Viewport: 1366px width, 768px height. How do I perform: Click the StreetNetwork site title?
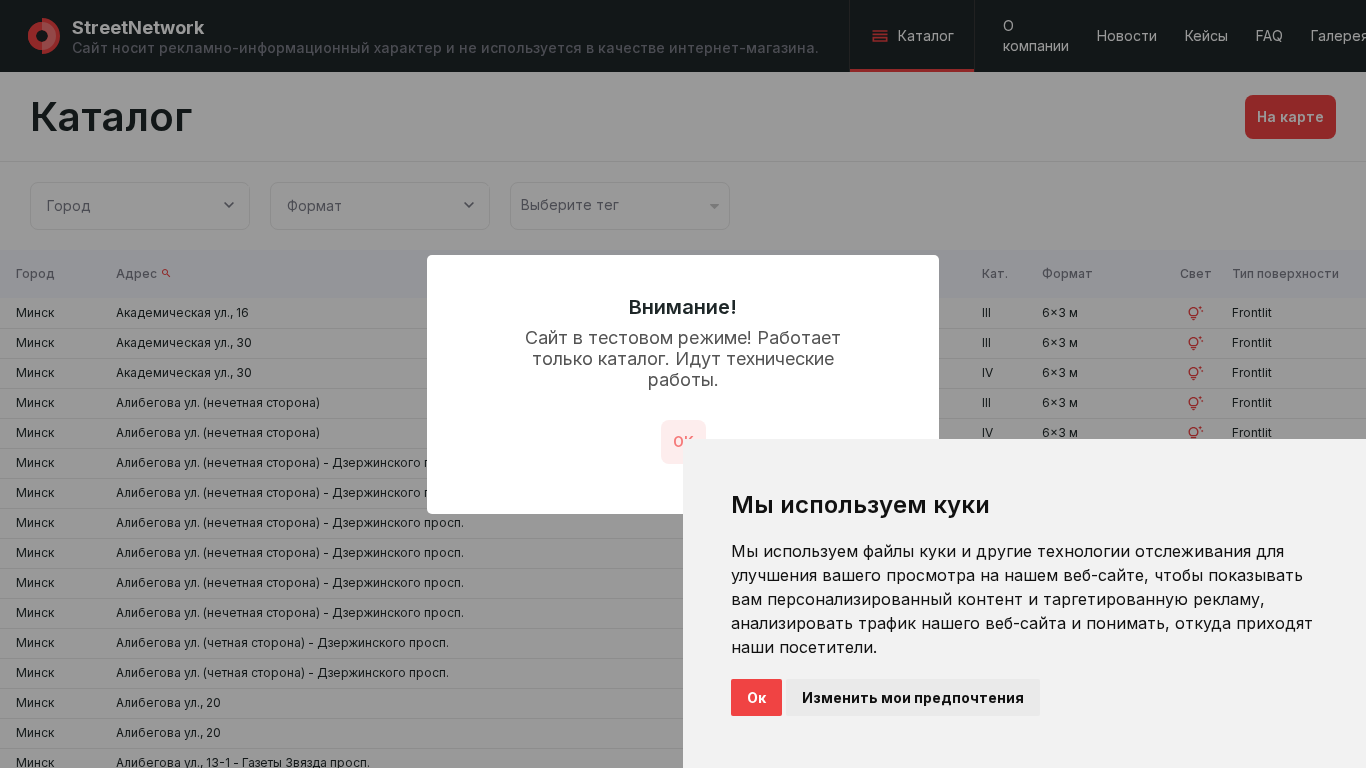[x=138, y=28]
